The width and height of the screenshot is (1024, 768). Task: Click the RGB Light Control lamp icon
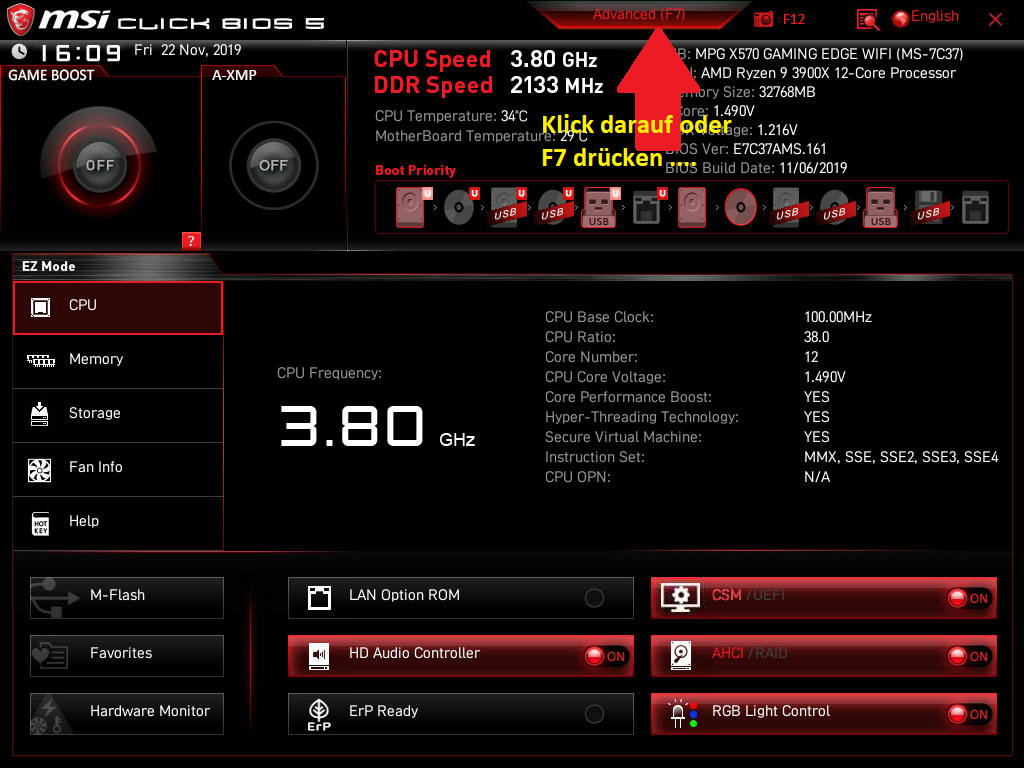pos(682,713)
